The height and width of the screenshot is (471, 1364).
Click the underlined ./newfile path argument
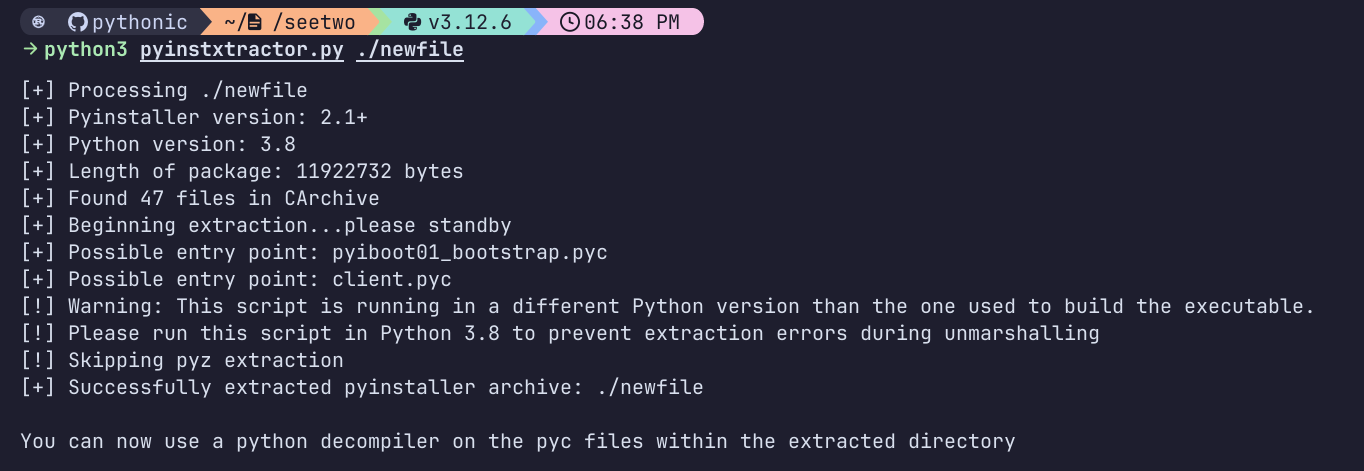(410, 49)
